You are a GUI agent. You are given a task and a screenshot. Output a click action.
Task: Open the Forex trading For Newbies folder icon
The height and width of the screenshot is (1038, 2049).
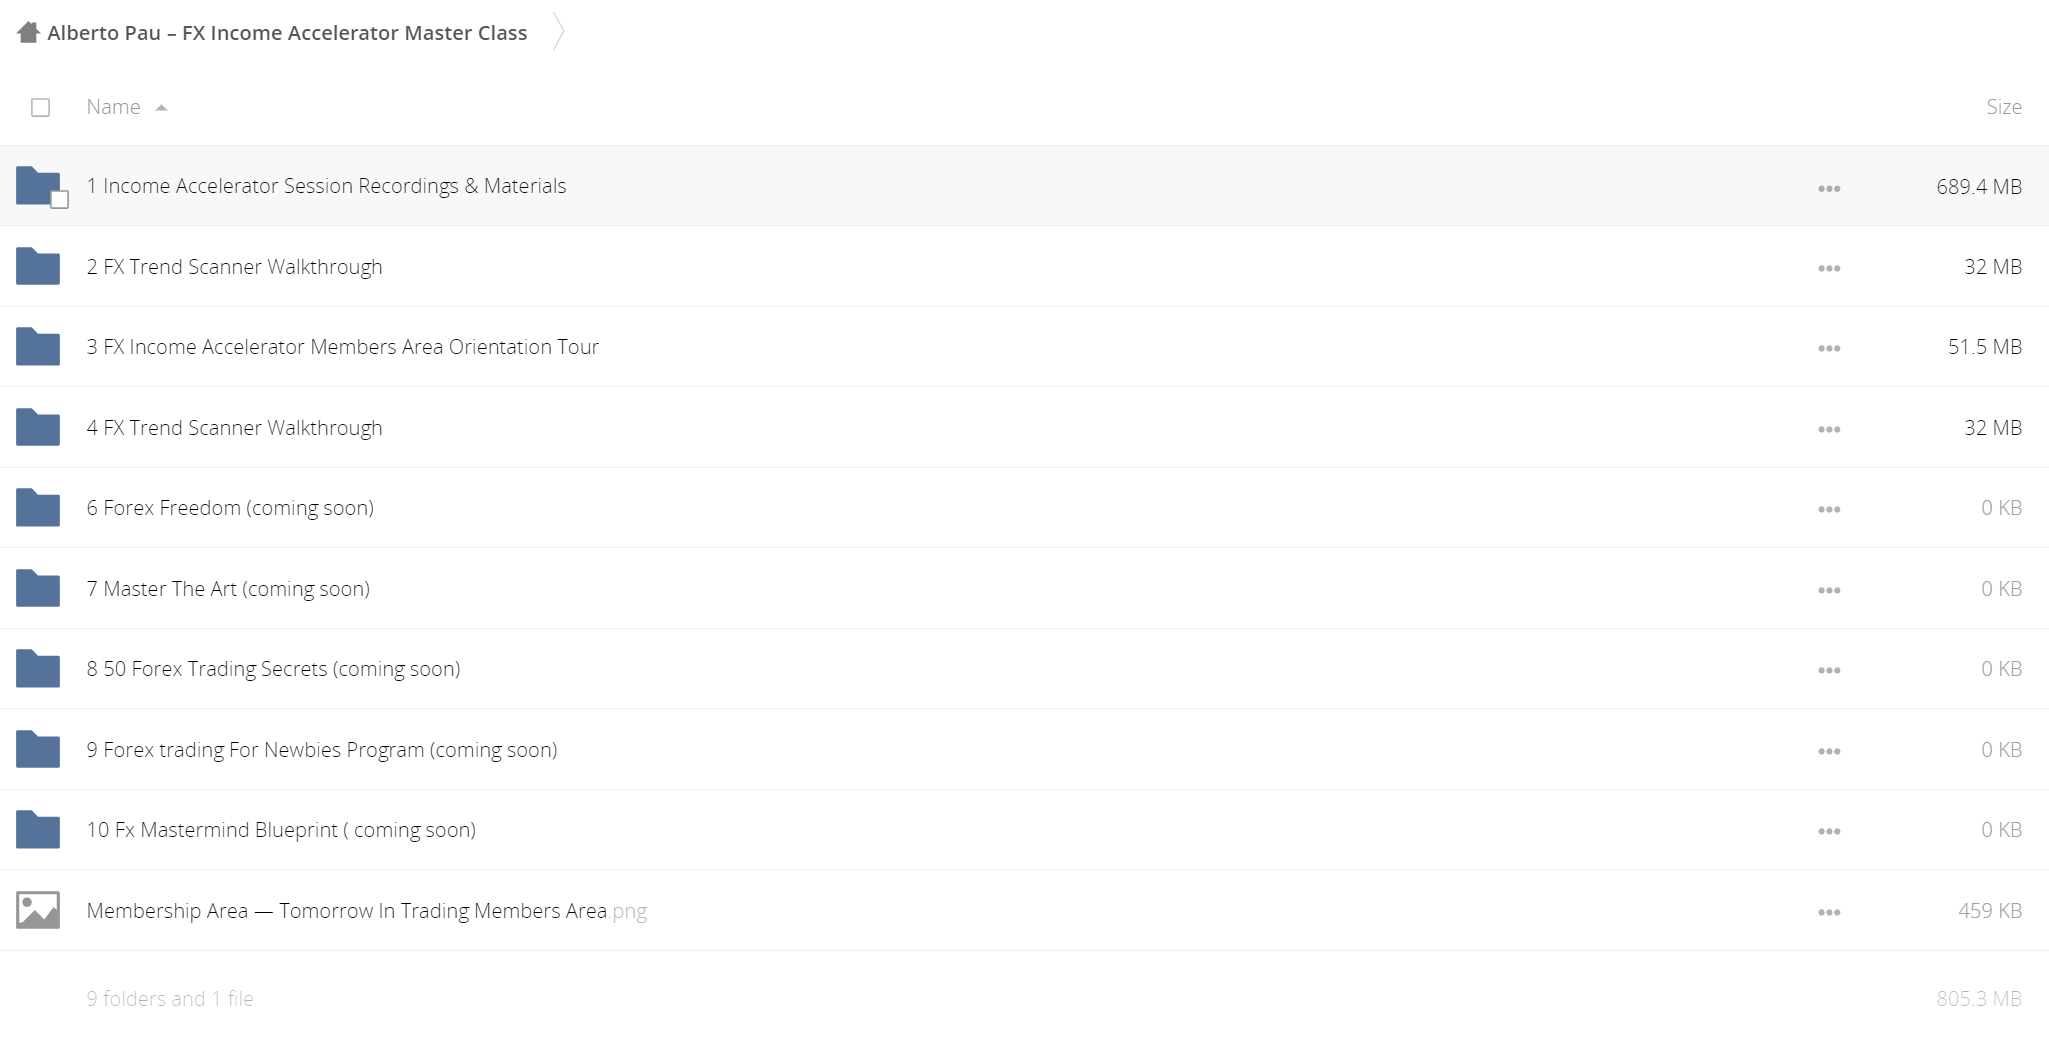[x=38, y=749]
